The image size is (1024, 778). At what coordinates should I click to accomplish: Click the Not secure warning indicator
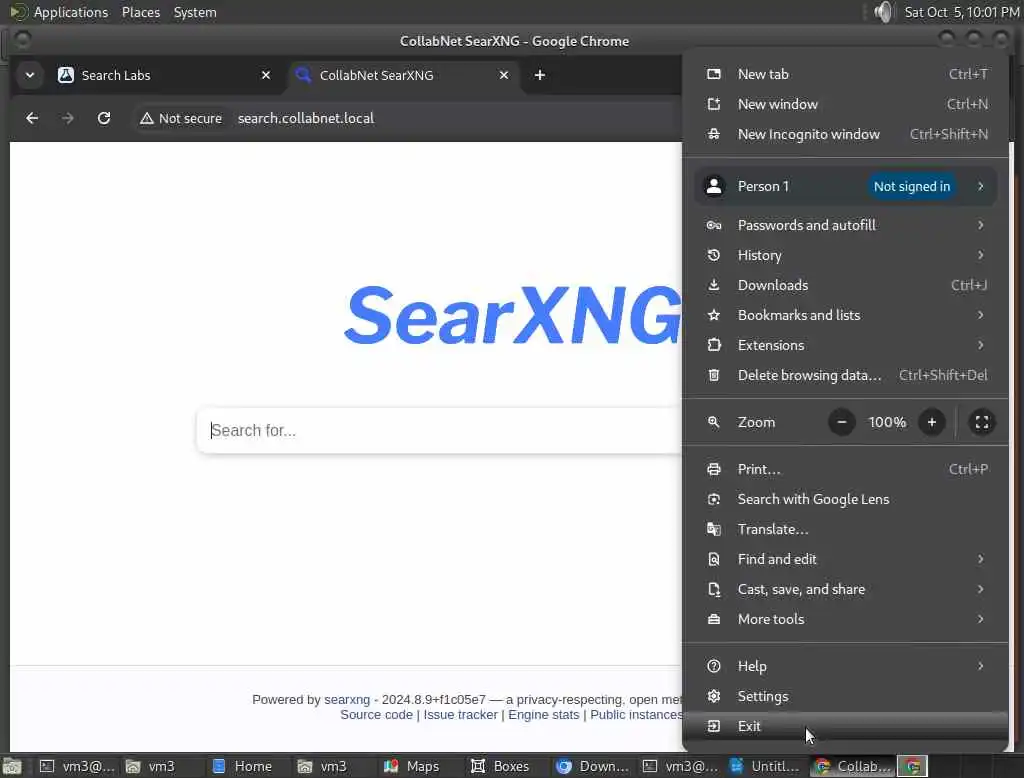181,118
